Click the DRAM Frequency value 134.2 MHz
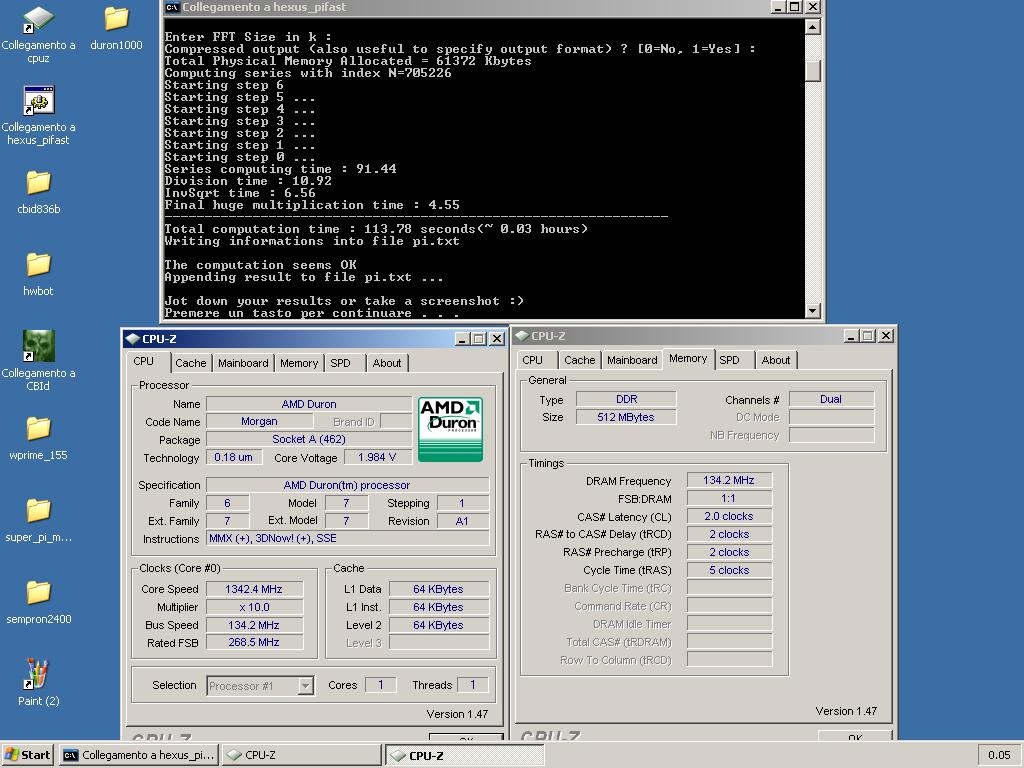The height and width of the screenshot is (768, 1024). 729,481
